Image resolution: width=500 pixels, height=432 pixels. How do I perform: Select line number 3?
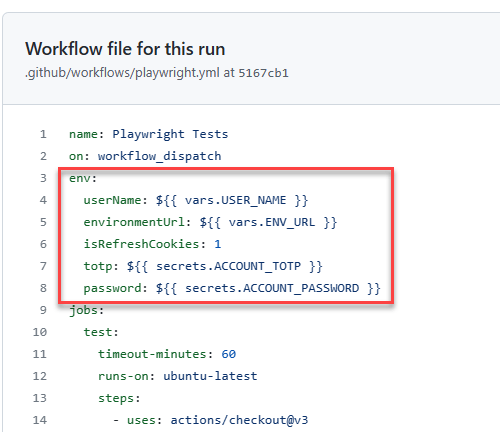click(43, 178)
